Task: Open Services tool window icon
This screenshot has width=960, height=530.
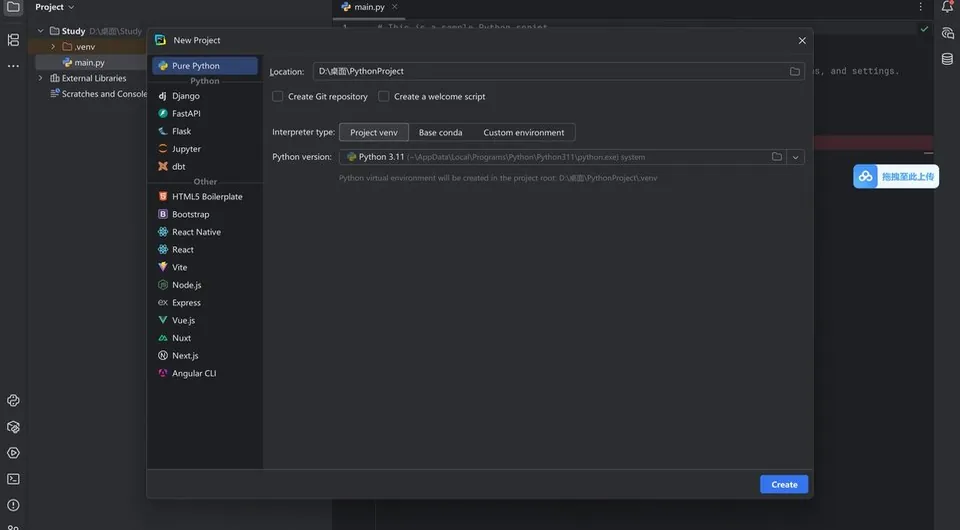Action: [13, 453]
